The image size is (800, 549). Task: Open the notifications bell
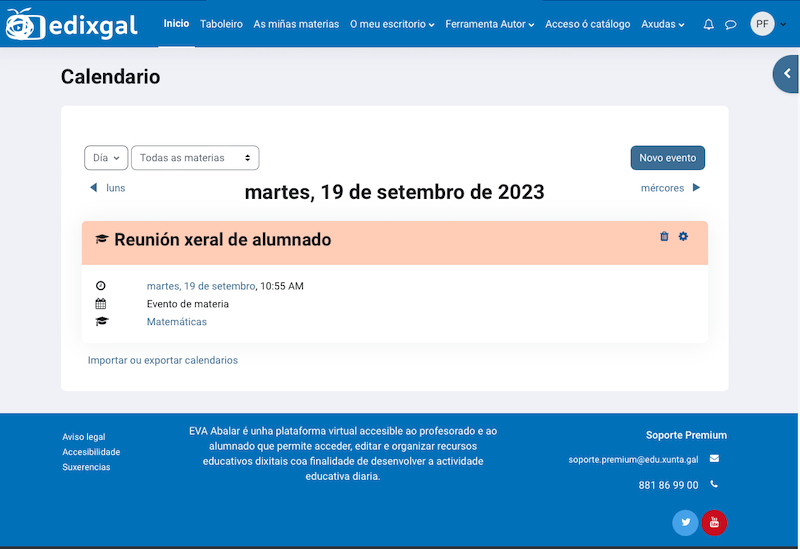(709, 24)
